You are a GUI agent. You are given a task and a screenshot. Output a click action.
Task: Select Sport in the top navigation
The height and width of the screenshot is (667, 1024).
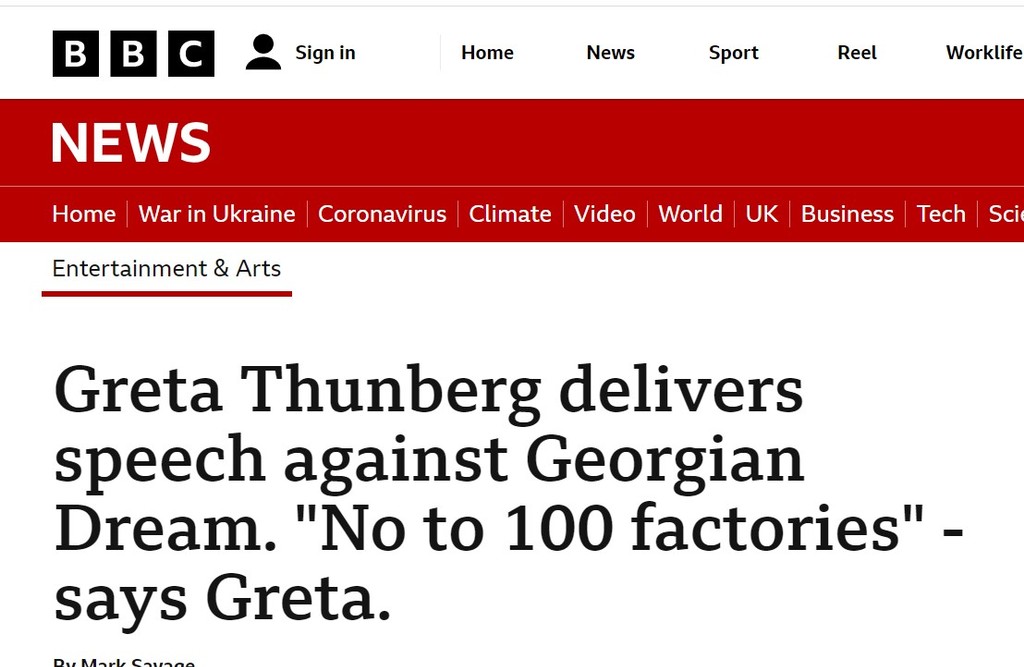[x=733, y=53]
